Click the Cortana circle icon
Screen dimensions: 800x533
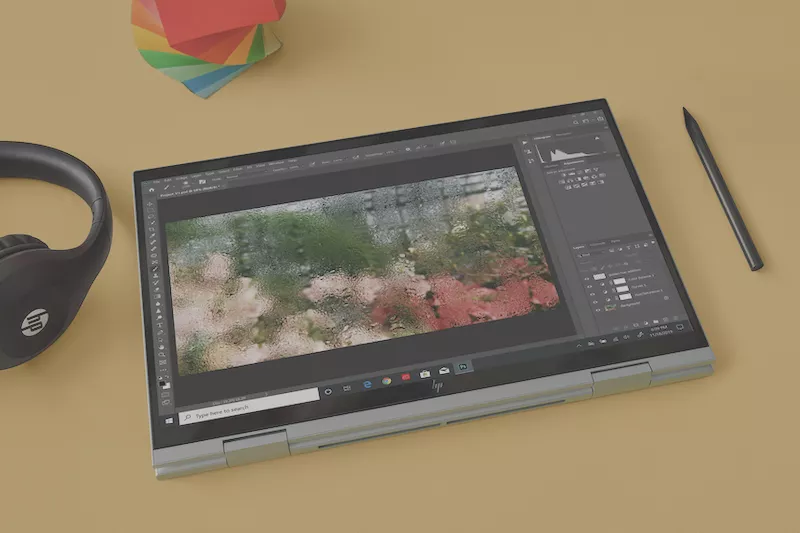pos(329,392)
